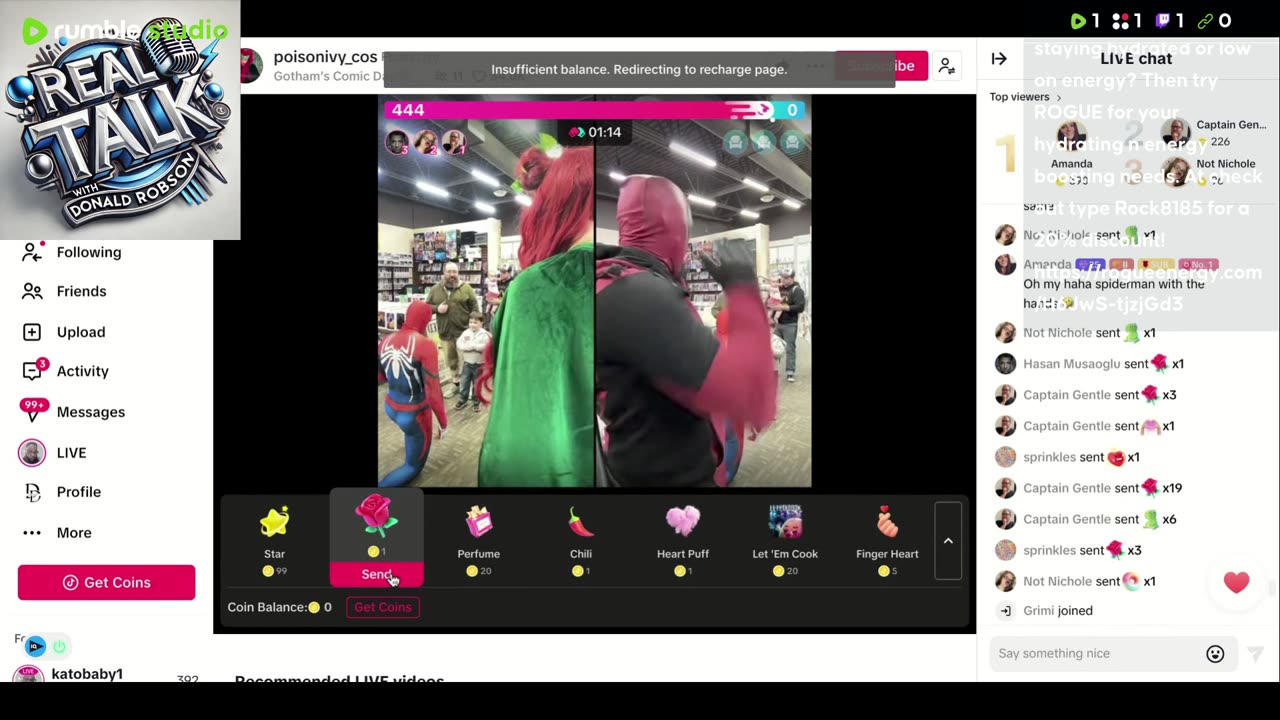Click the 'Grimi joined' chat notice
The height and width of the screenshot is (720, 1280).
tap(1057, 611)
